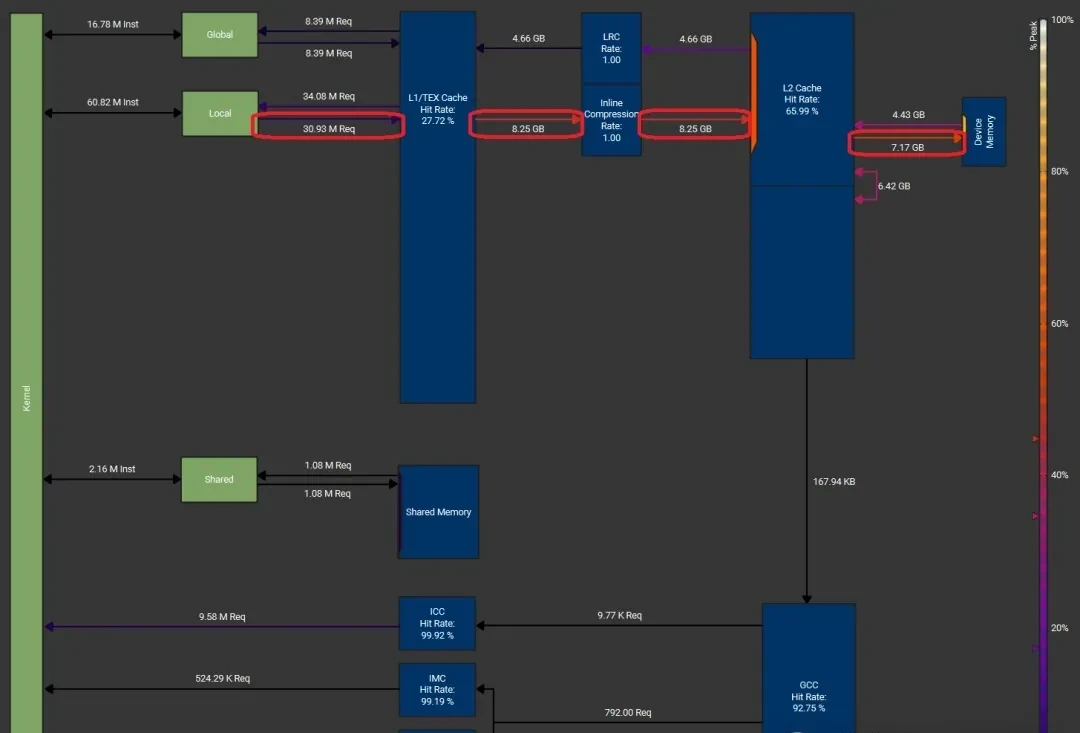
Task: Click the 100% mark on the peak scale
Action: pyautogui.click(x=1062, y=20)
